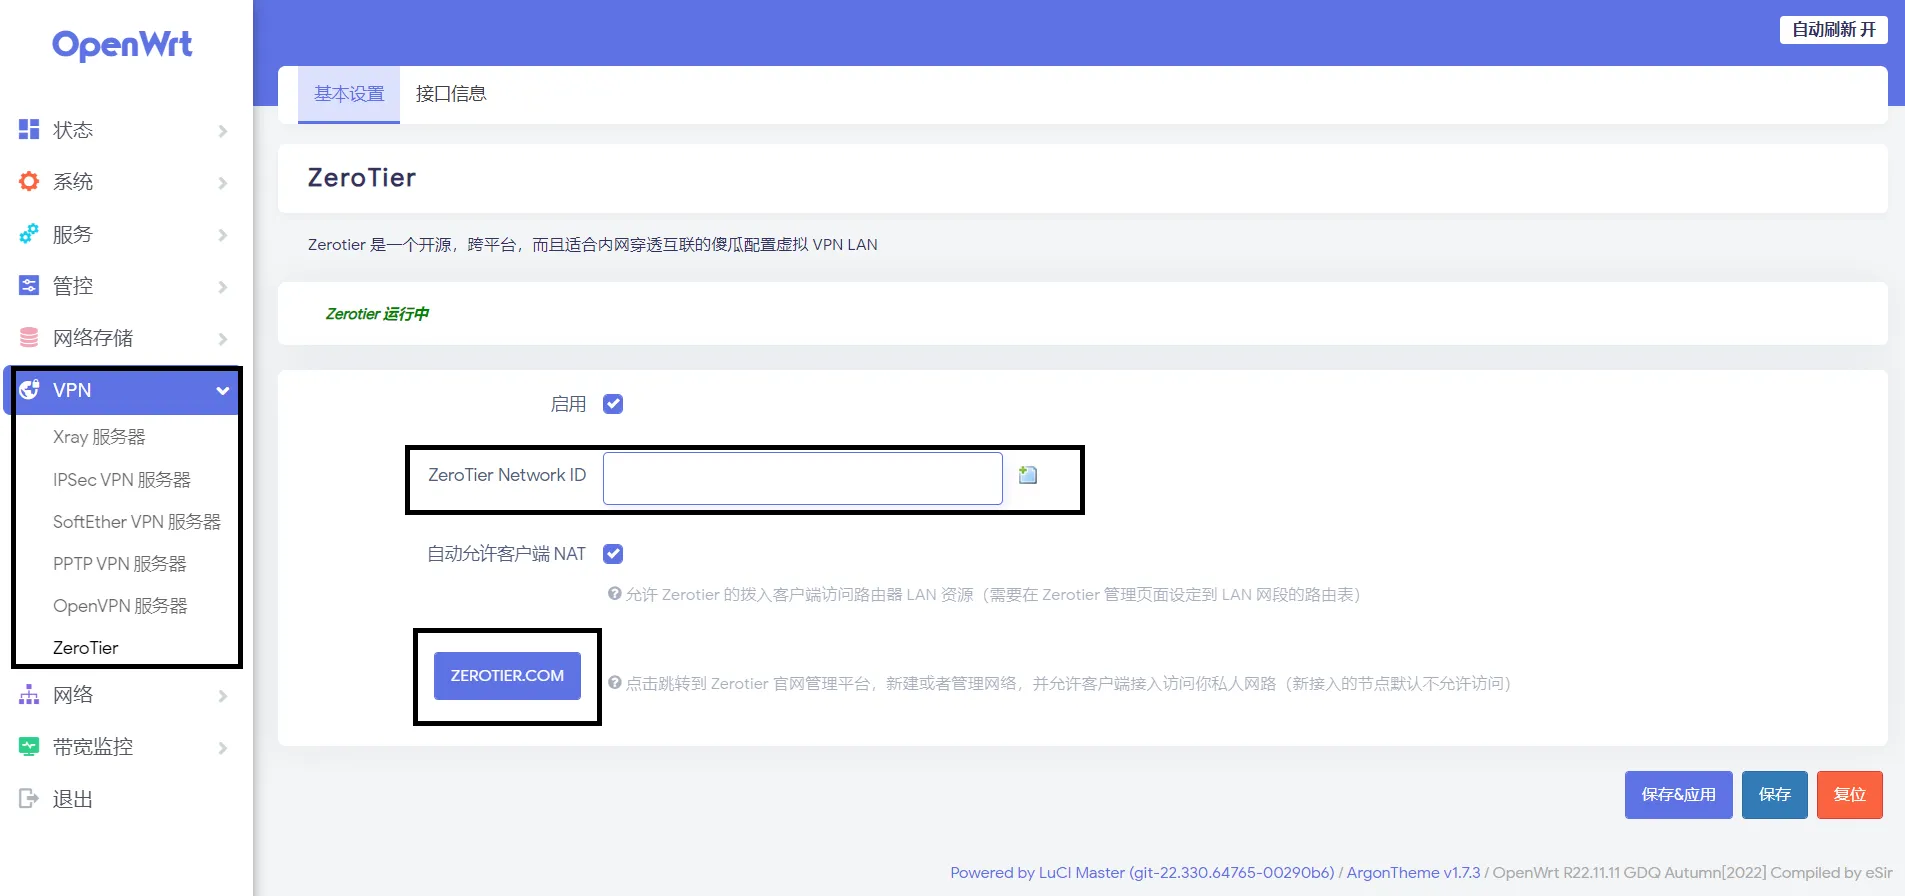Toggle the 自动允许客户端 NAT checkbox
Screen dimensions: 1905x896
[x=613, y=554]
